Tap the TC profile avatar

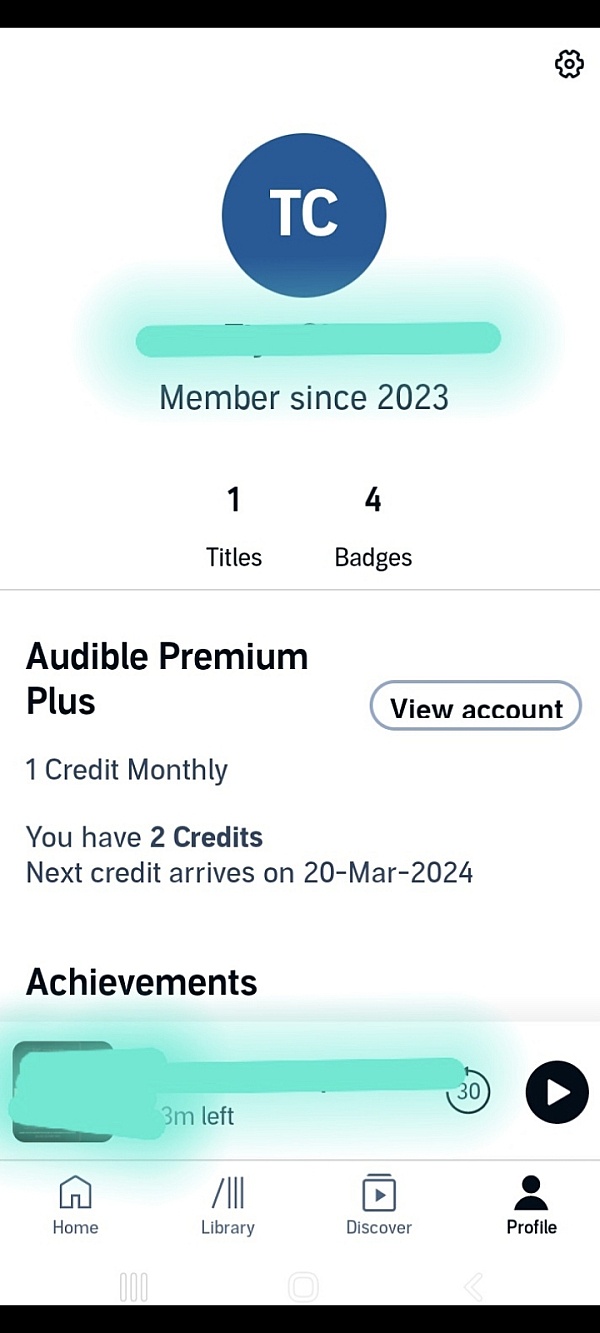pyautogui.click(x=304, y=215)
